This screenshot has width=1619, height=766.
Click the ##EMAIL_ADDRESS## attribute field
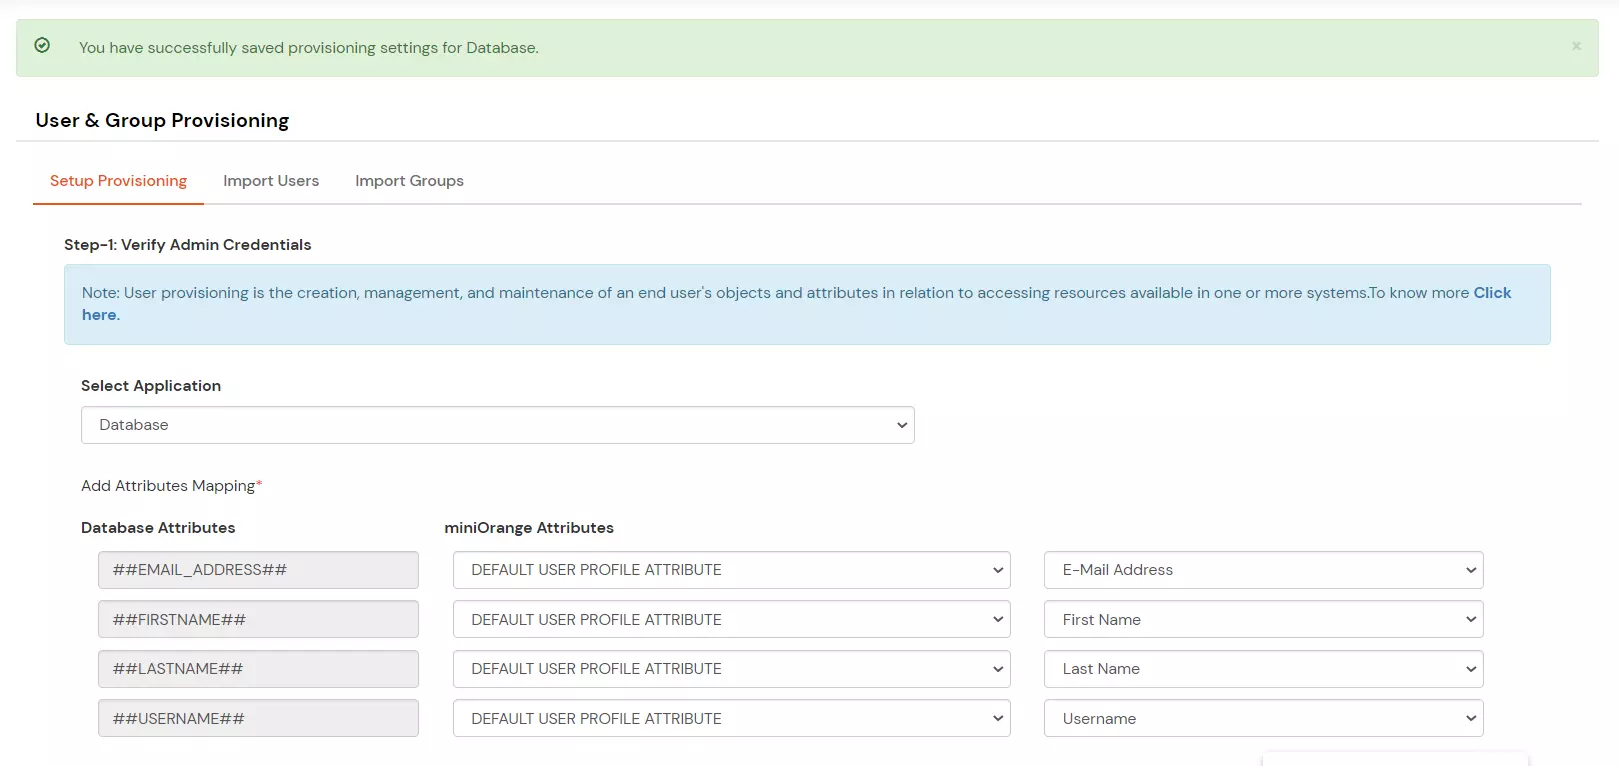tap(258, 570)
